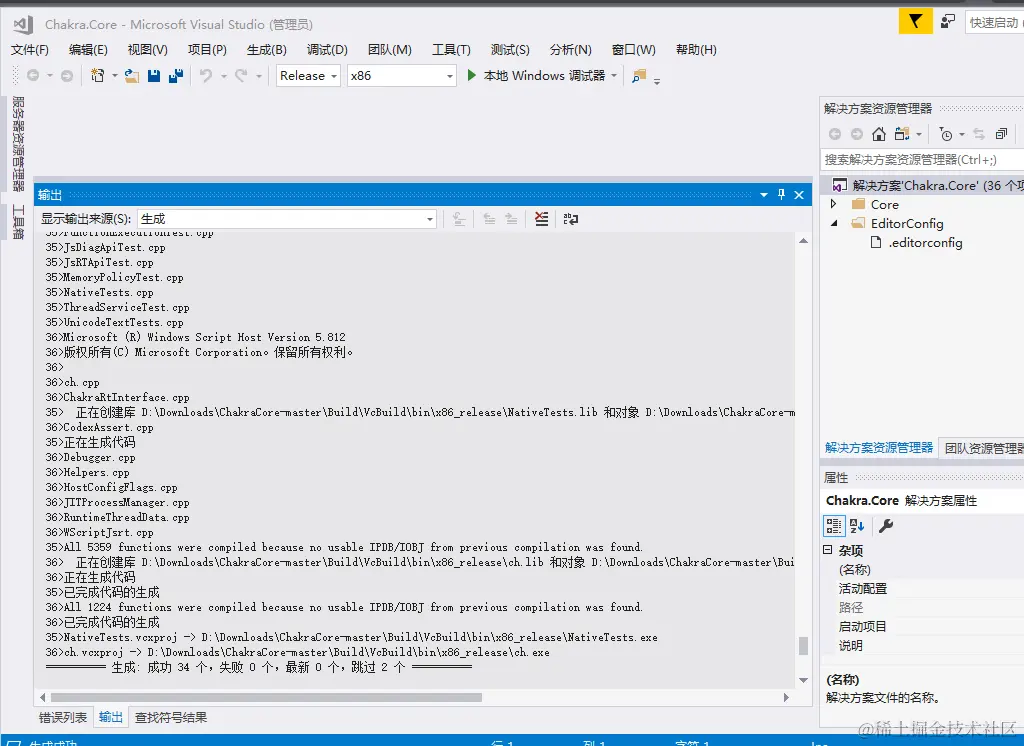The width and height of the screenshot is (1024, 746).
Task: Open the 工具箱 side tab
Action: click(18, 221)
